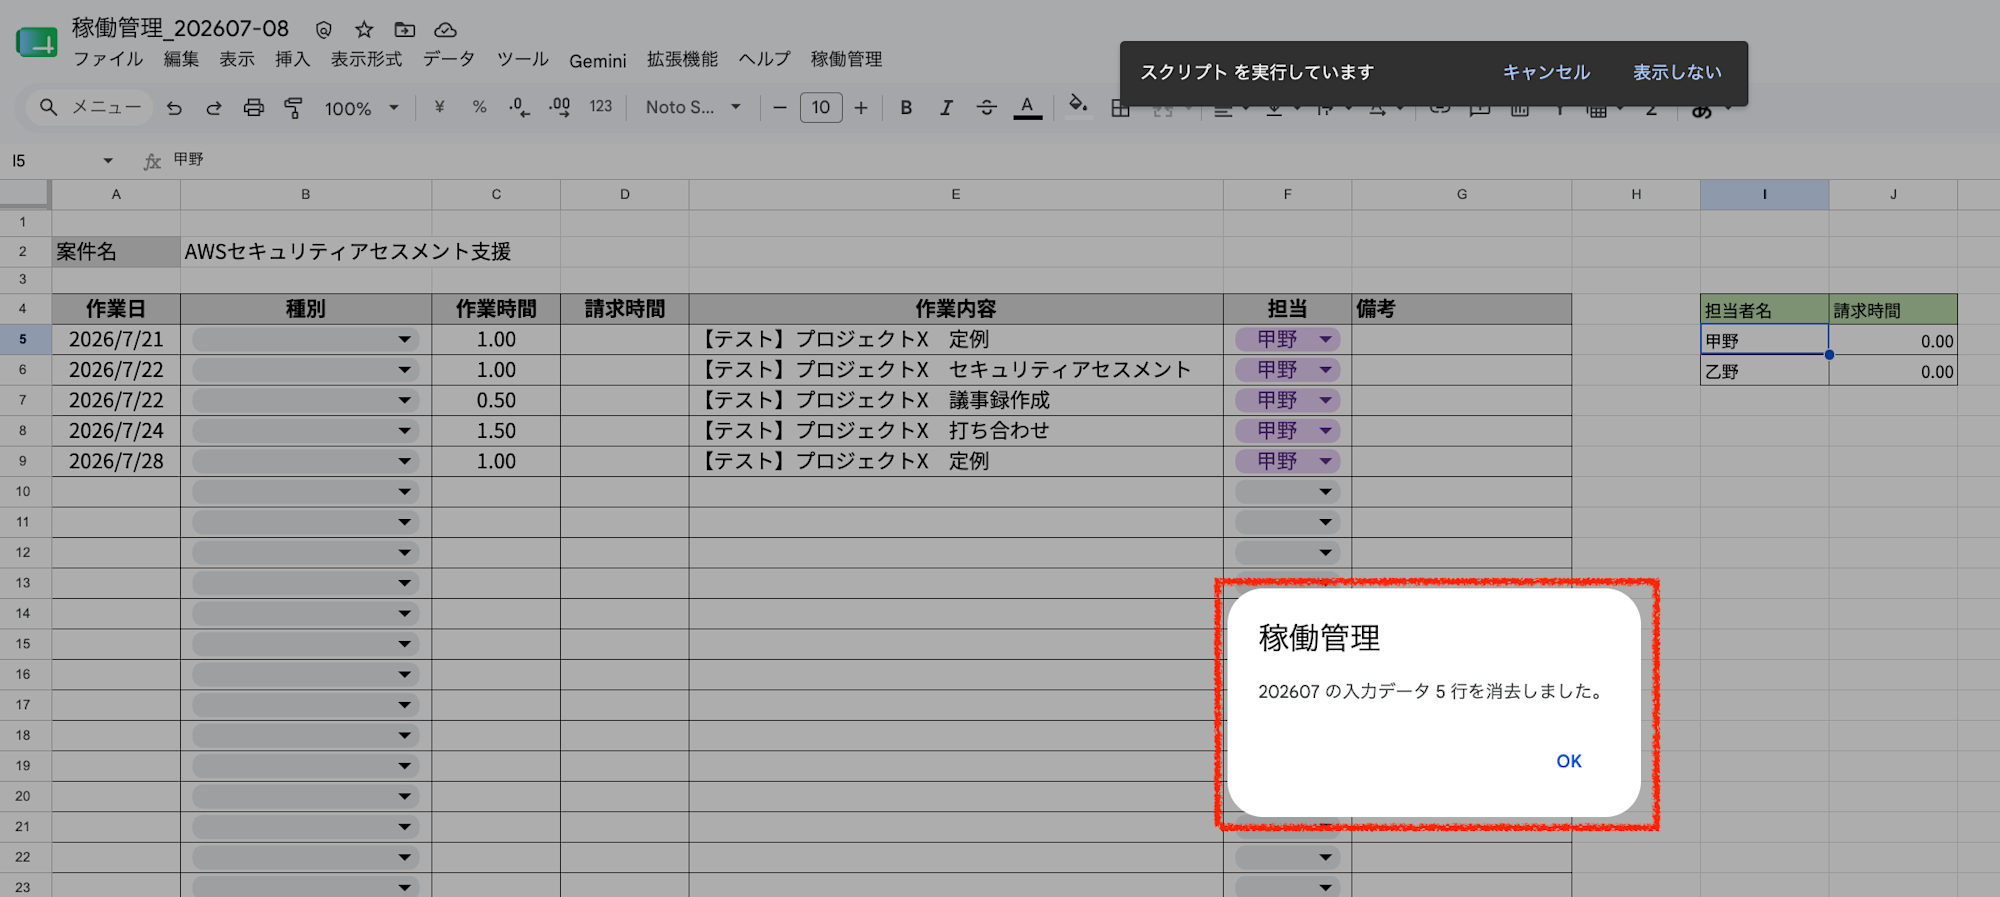Image resolution: width=2000 pixels, height=897 pixels.
Task: Click the search menu magnifier icon
Action: pos(48,107)
